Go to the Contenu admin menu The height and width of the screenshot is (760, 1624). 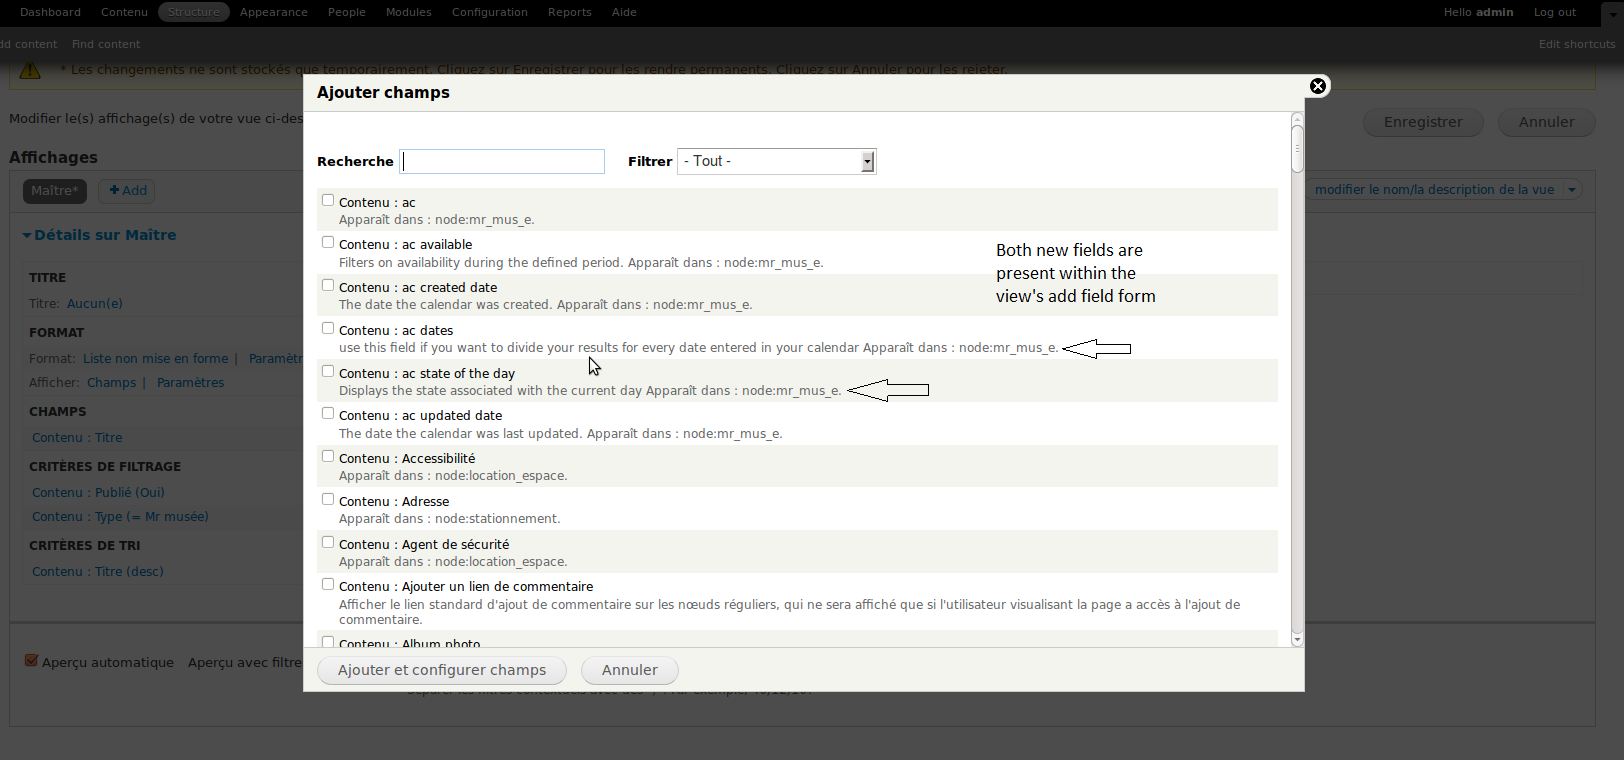(x=124, y=12)
